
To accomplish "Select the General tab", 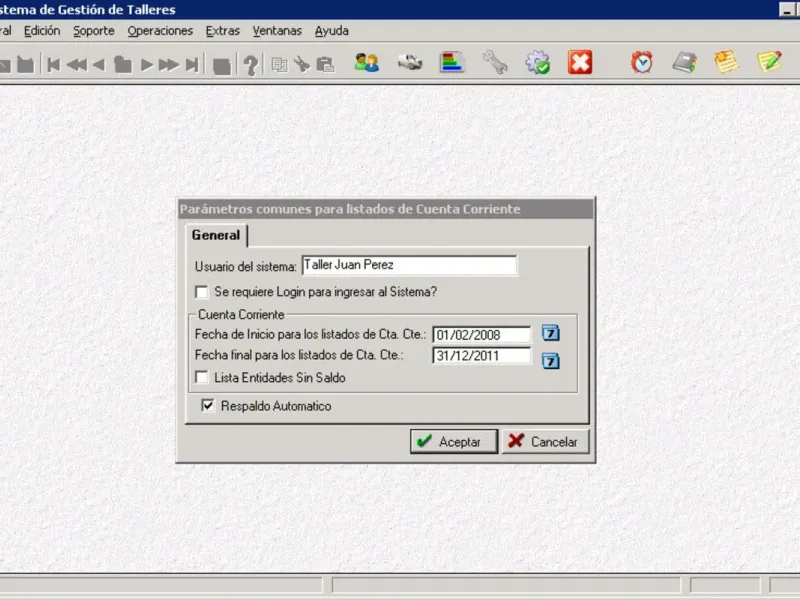I will (x=216, y=235).
